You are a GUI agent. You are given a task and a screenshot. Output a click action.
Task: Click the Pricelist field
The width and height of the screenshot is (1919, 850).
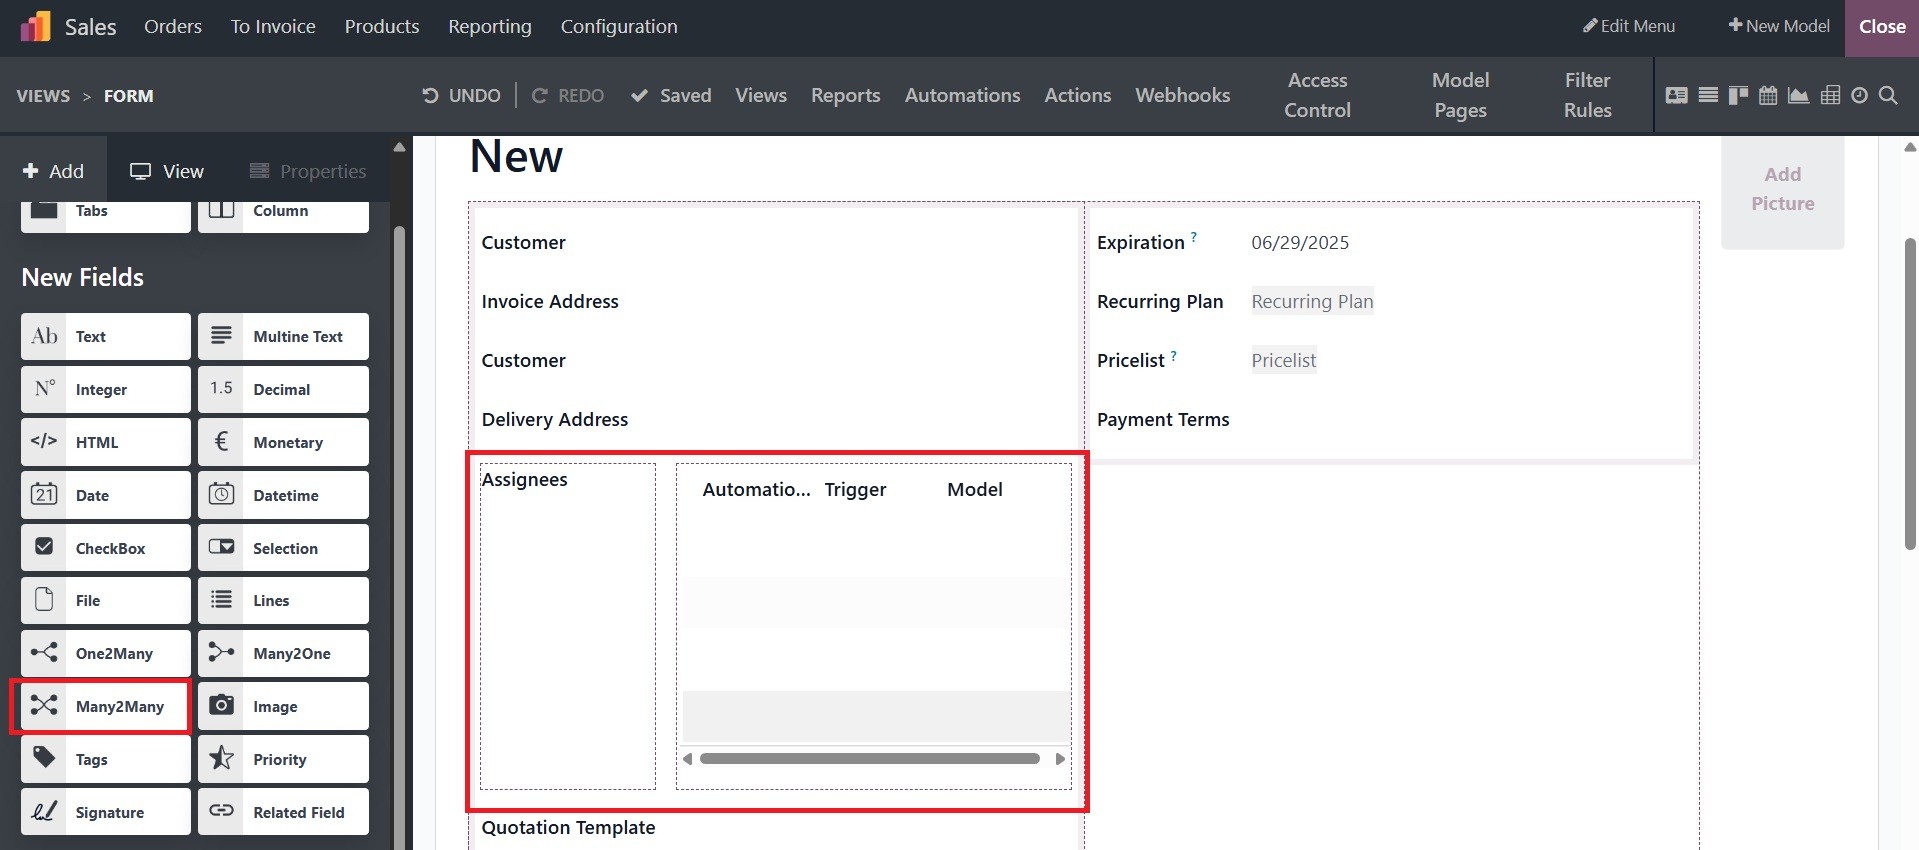pyautogui.click(x=1283, y=361)
